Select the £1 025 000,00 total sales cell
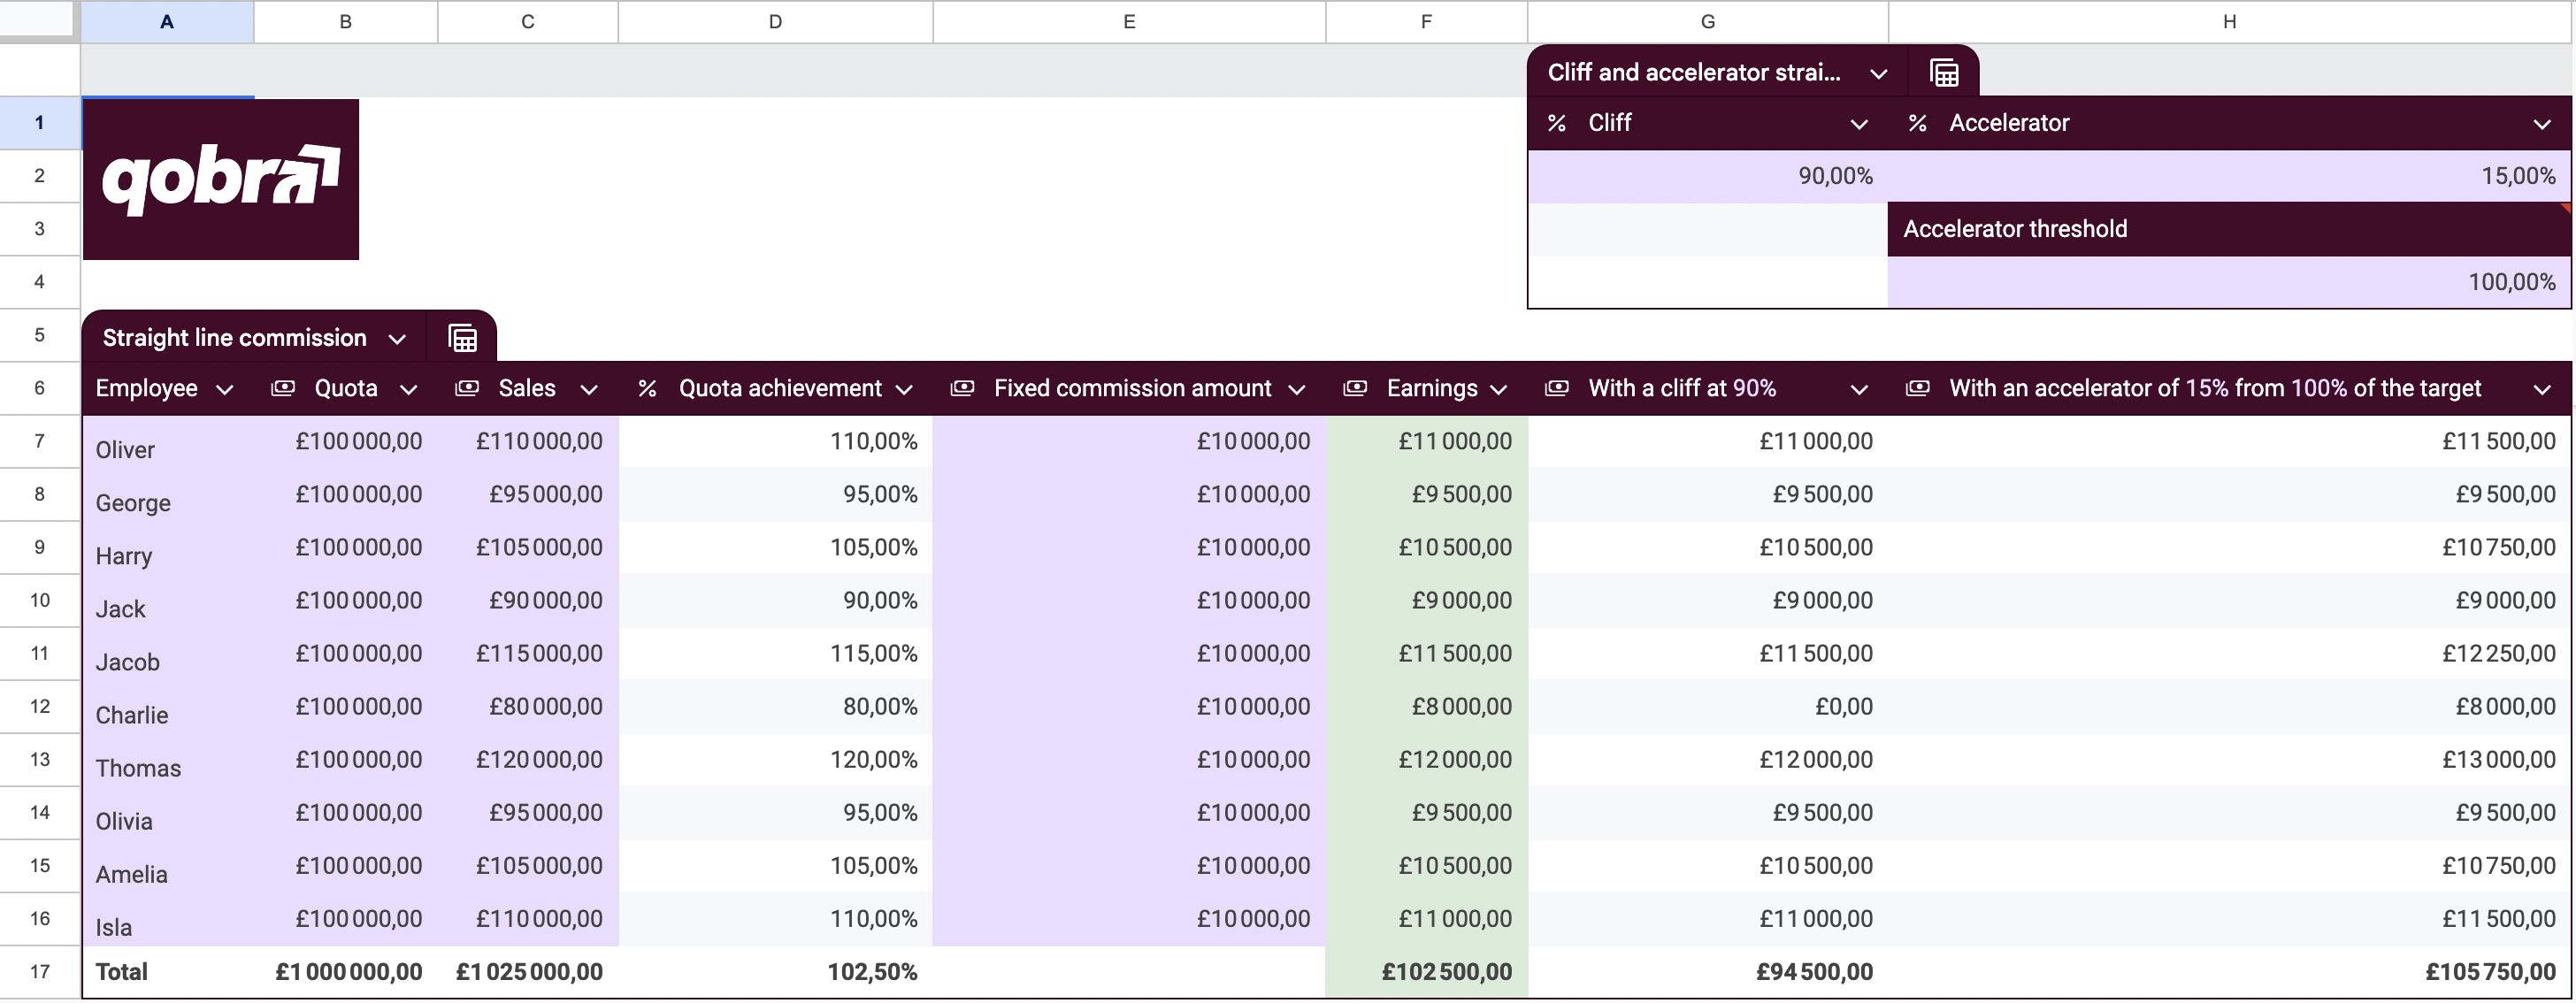This screenshot has height=1003, width=2576. click(x=528, y=971)
